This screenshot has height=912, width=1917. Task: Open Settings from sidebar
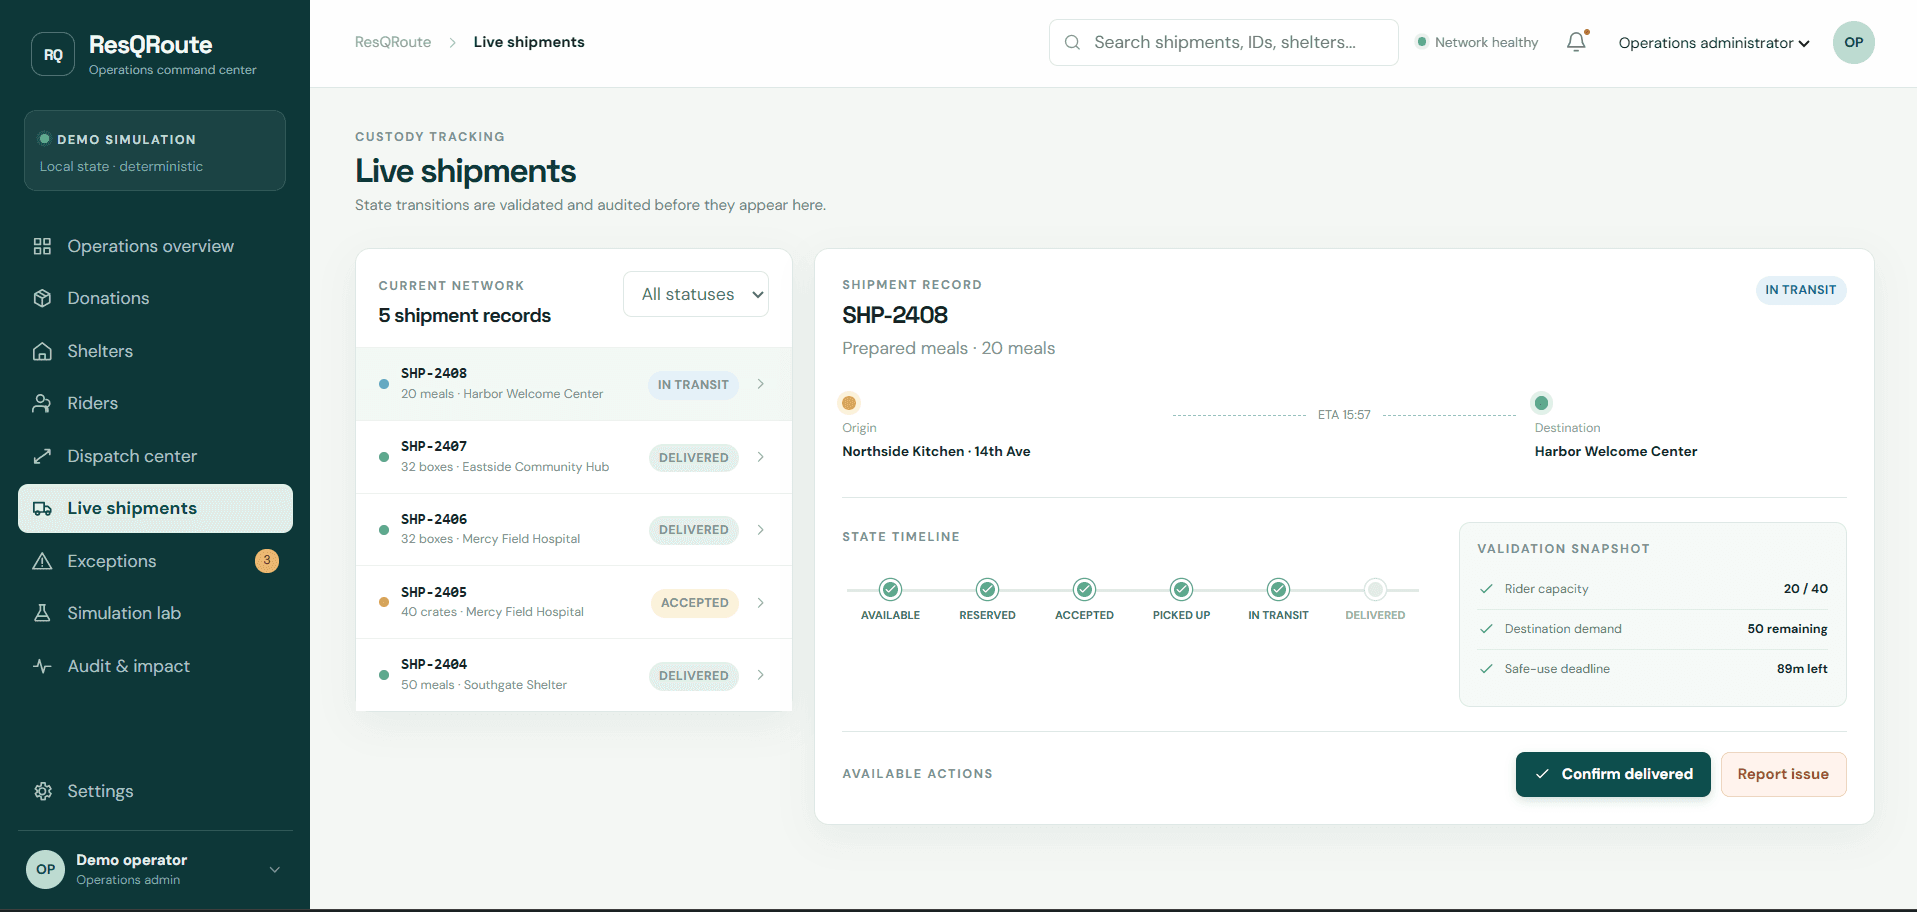[155, 791]
